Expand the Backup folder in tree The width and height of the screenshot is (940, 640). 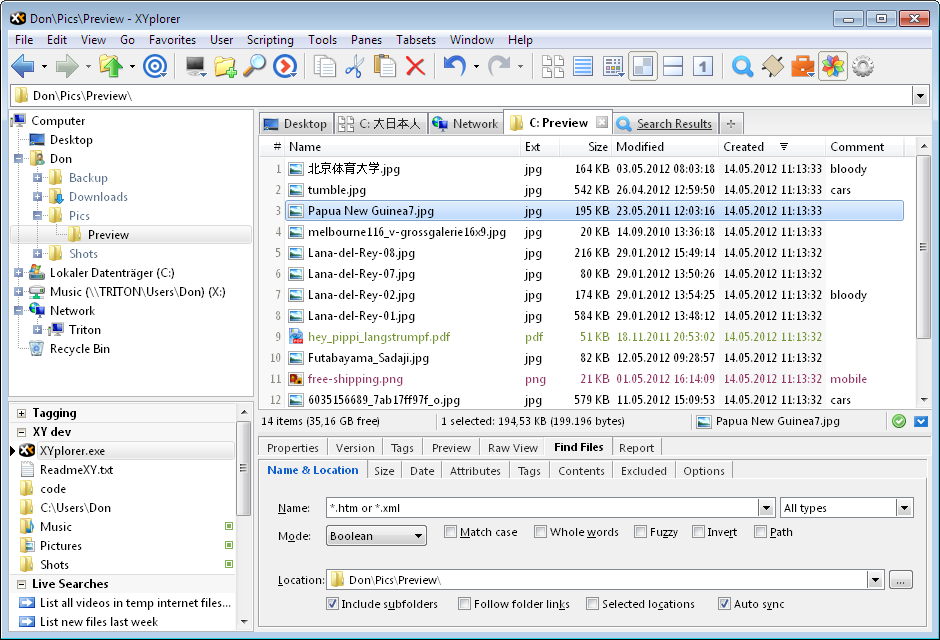click(39, 178)
